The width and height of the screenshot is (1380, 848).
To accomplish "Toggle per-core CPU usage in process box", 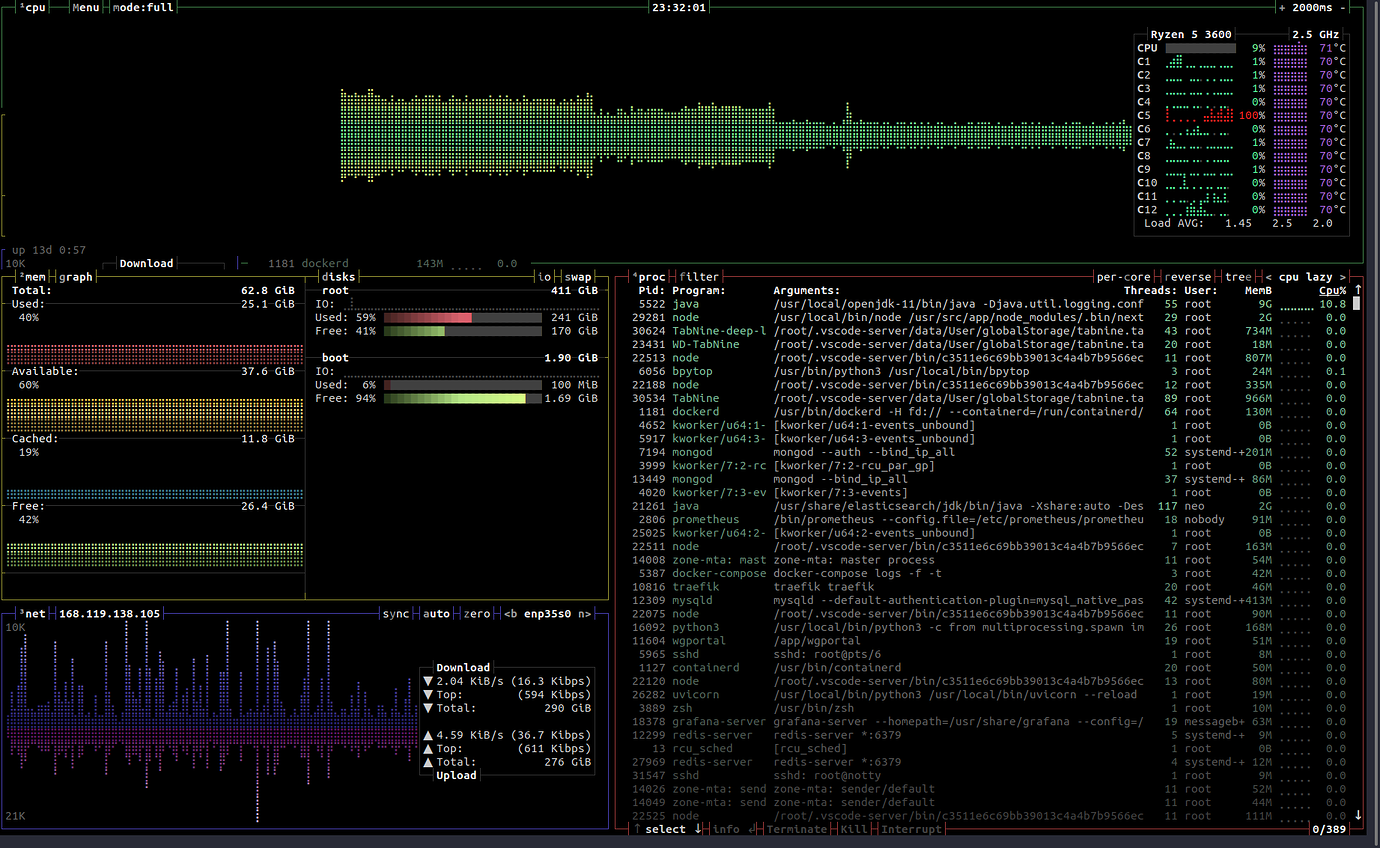I will click(1124, 277).
